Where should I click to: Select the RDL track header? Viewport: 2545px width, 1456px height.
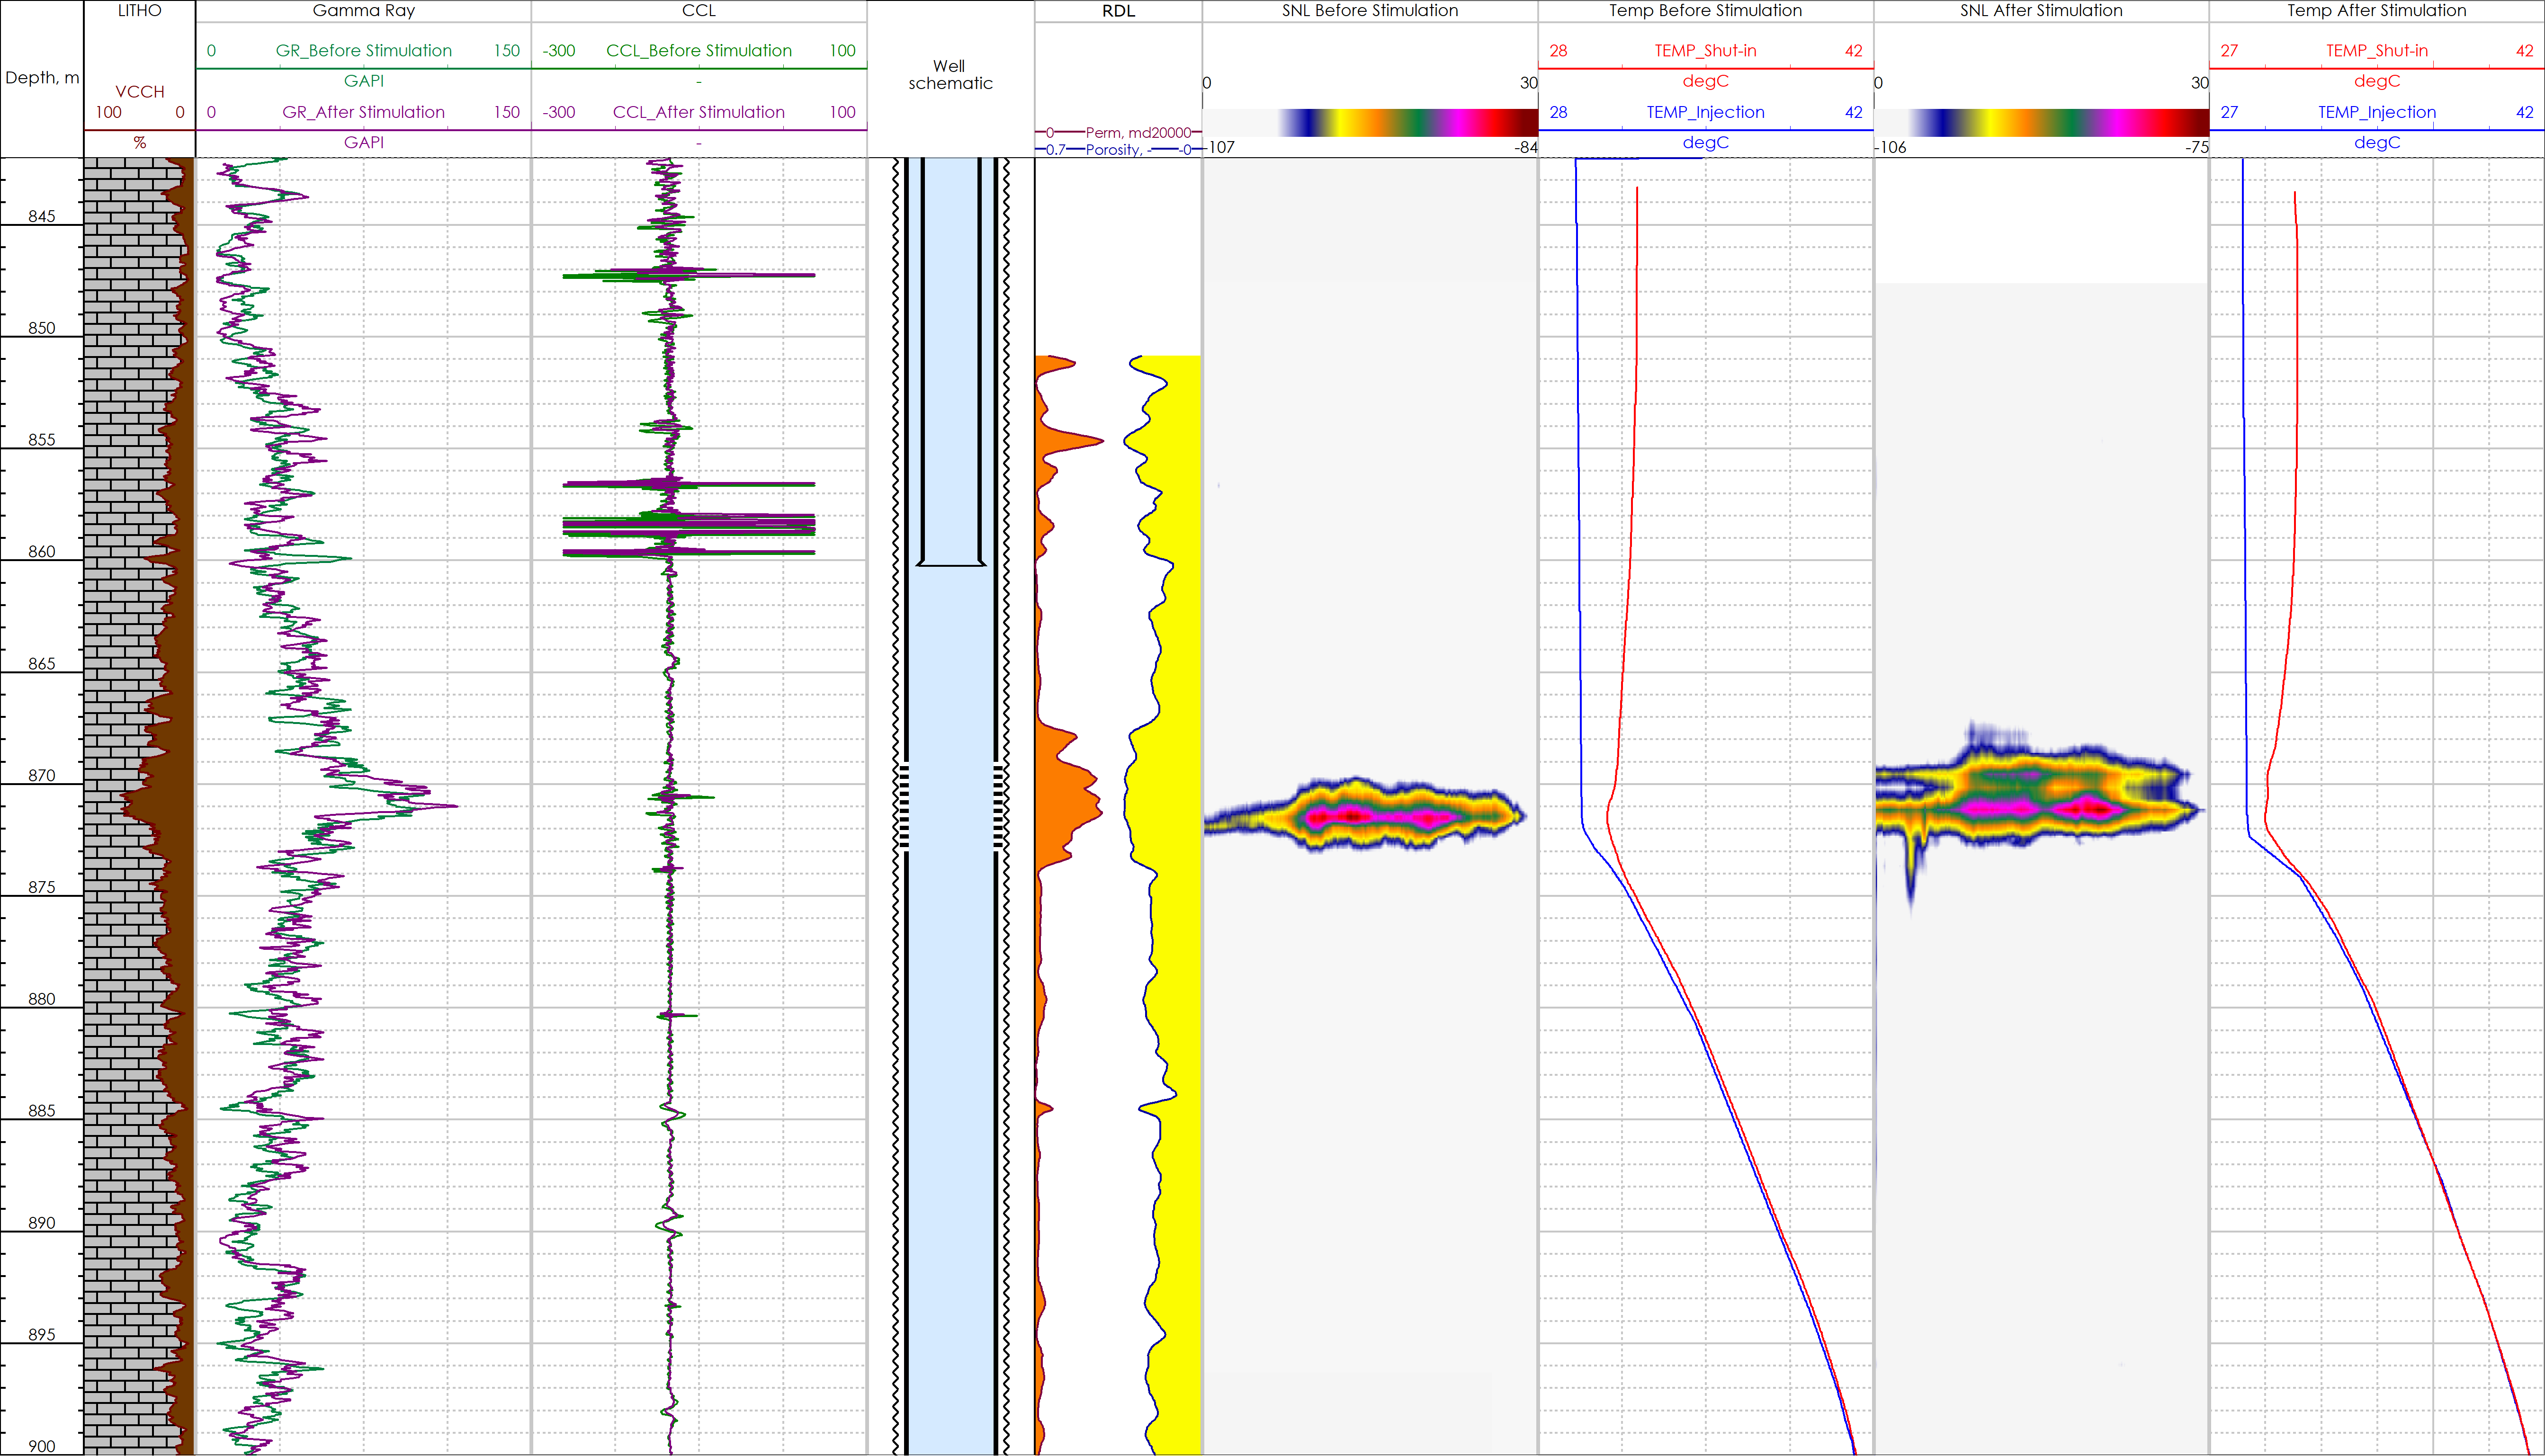click(1118, 11)
